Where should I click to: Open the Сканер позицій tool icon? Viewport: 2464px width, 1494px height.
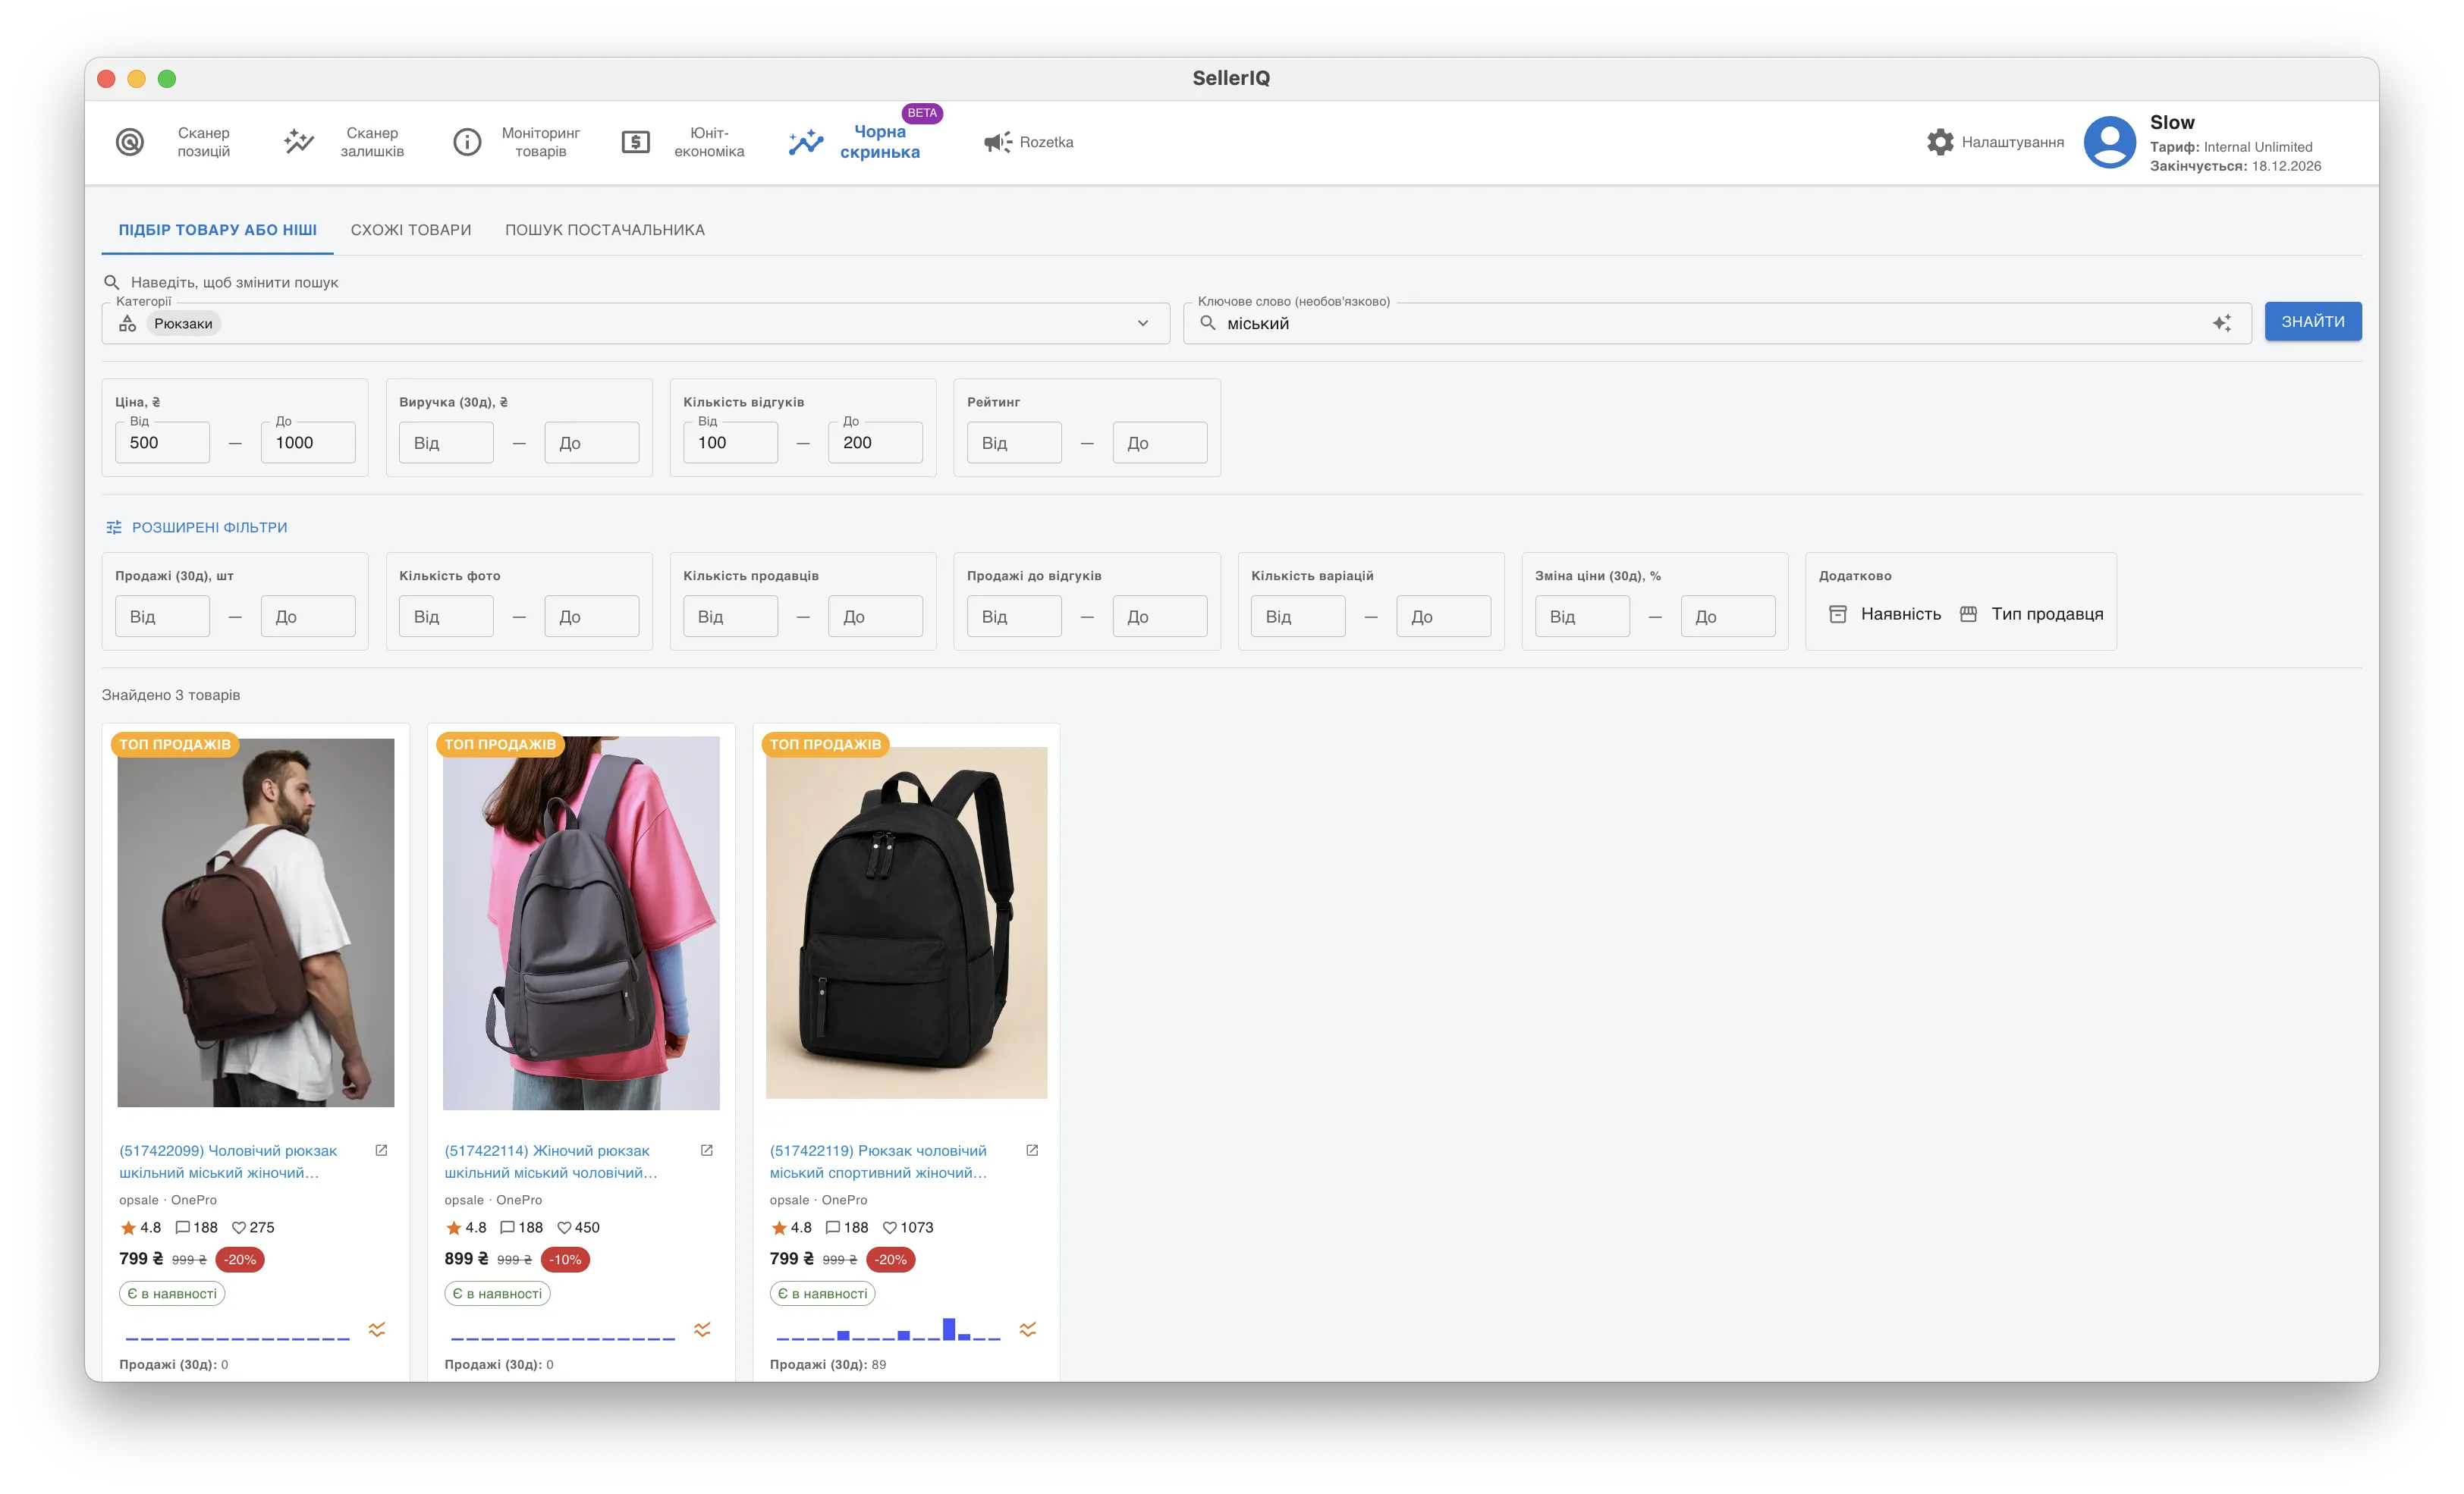click(130, 142)
